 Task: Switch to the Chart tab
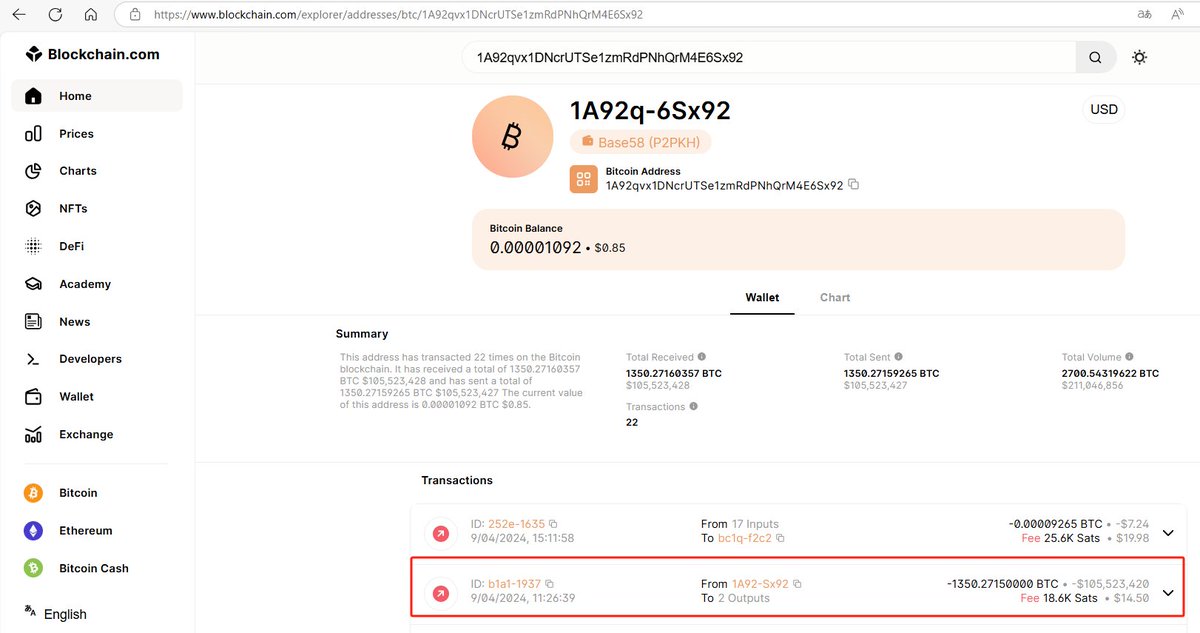(x=835, y=297)
